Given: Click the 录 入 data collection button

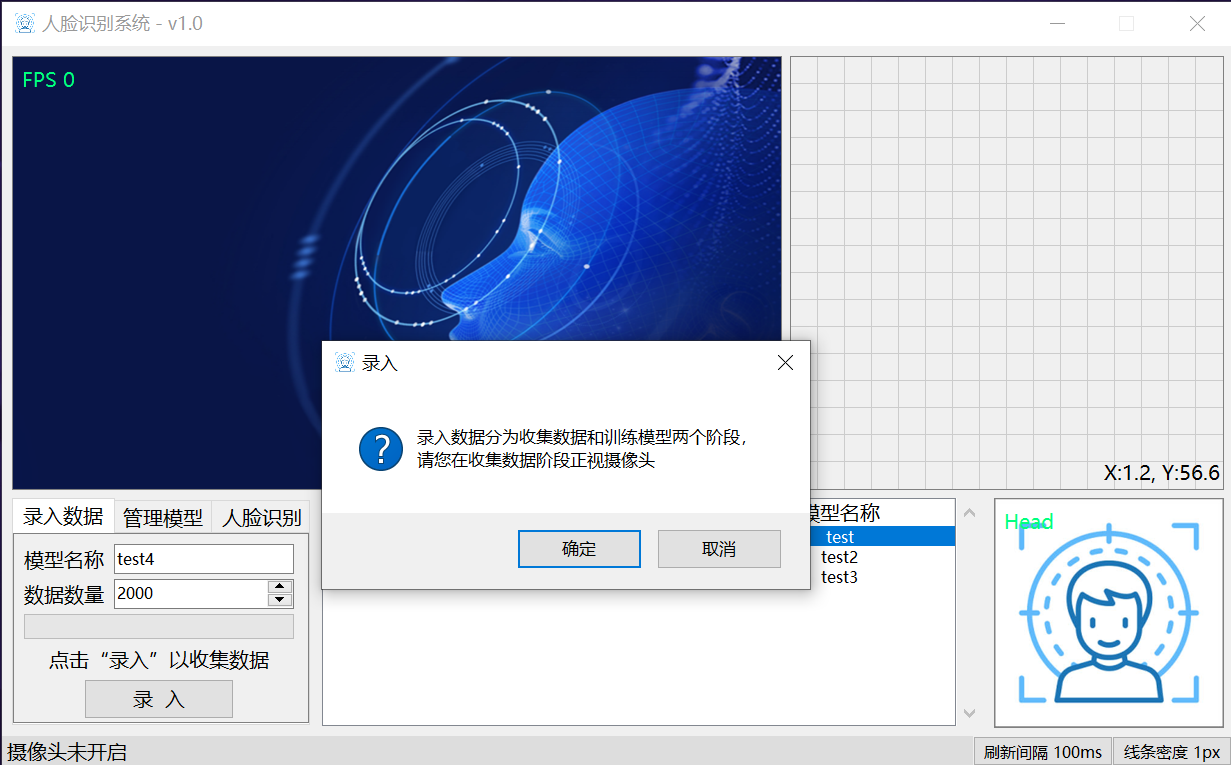Looking at the screenshot, I should [x=158, y=698].
